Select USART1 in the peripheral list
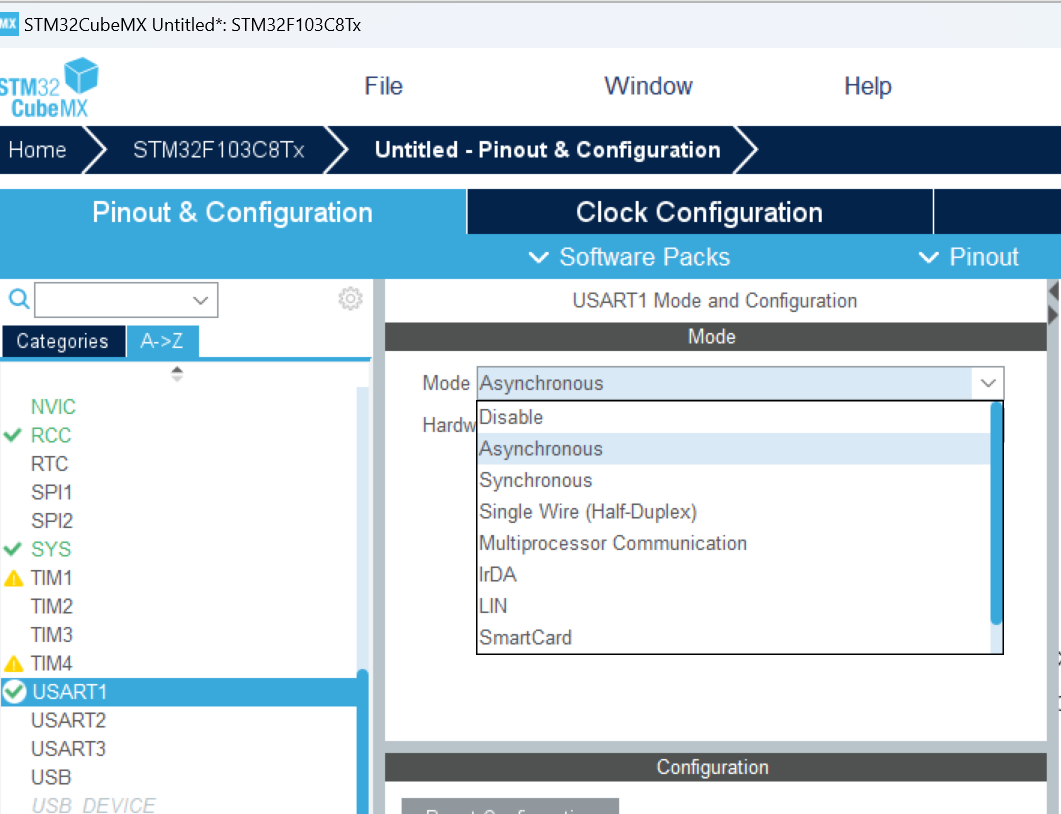Image resolution: width=1061 pixels, height=814 pixels. (179, 692)
